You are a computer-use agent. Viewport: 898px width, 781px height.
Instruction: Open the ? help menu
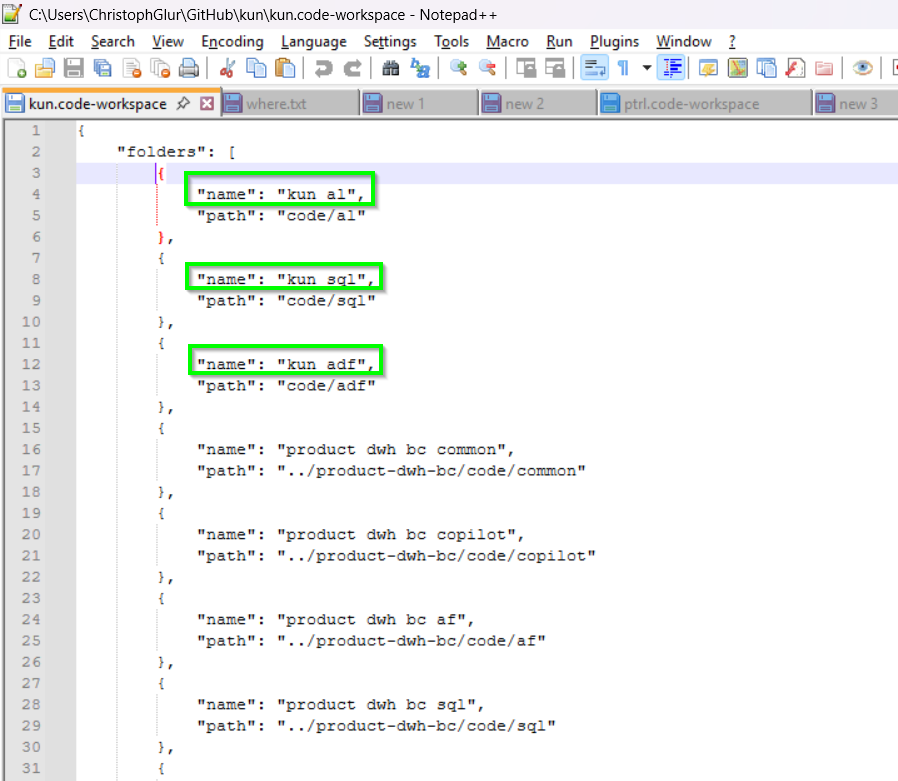(732, 42)
